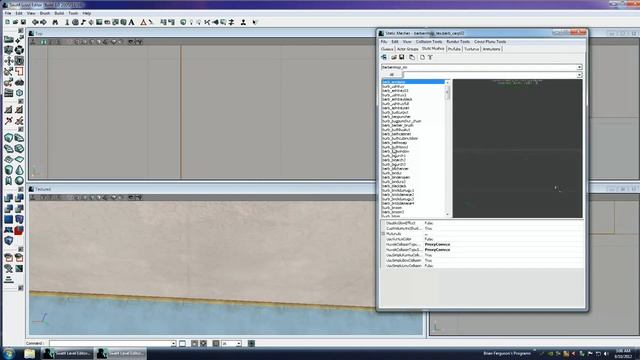Open the Command history dropdown arrow
Image resolution: width=640 pixels, height=360 pixels.
[173, 344]
